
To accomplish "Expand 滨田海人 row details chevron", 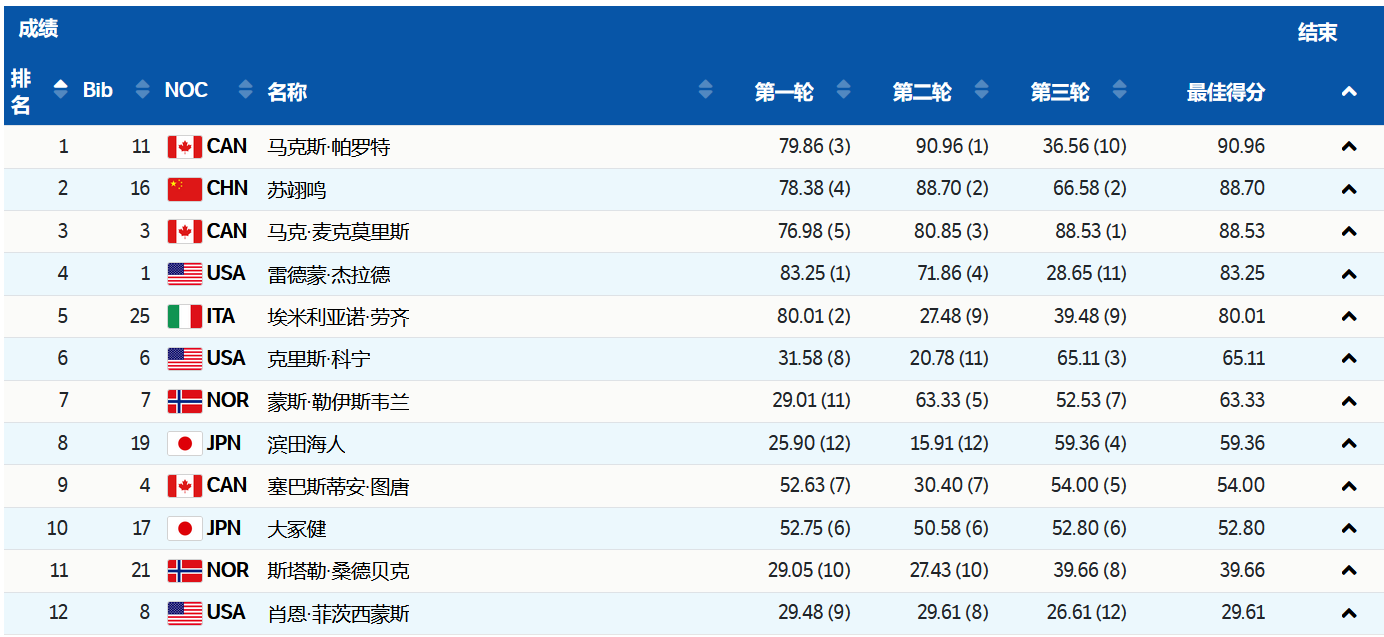I will click(1349, 443).
